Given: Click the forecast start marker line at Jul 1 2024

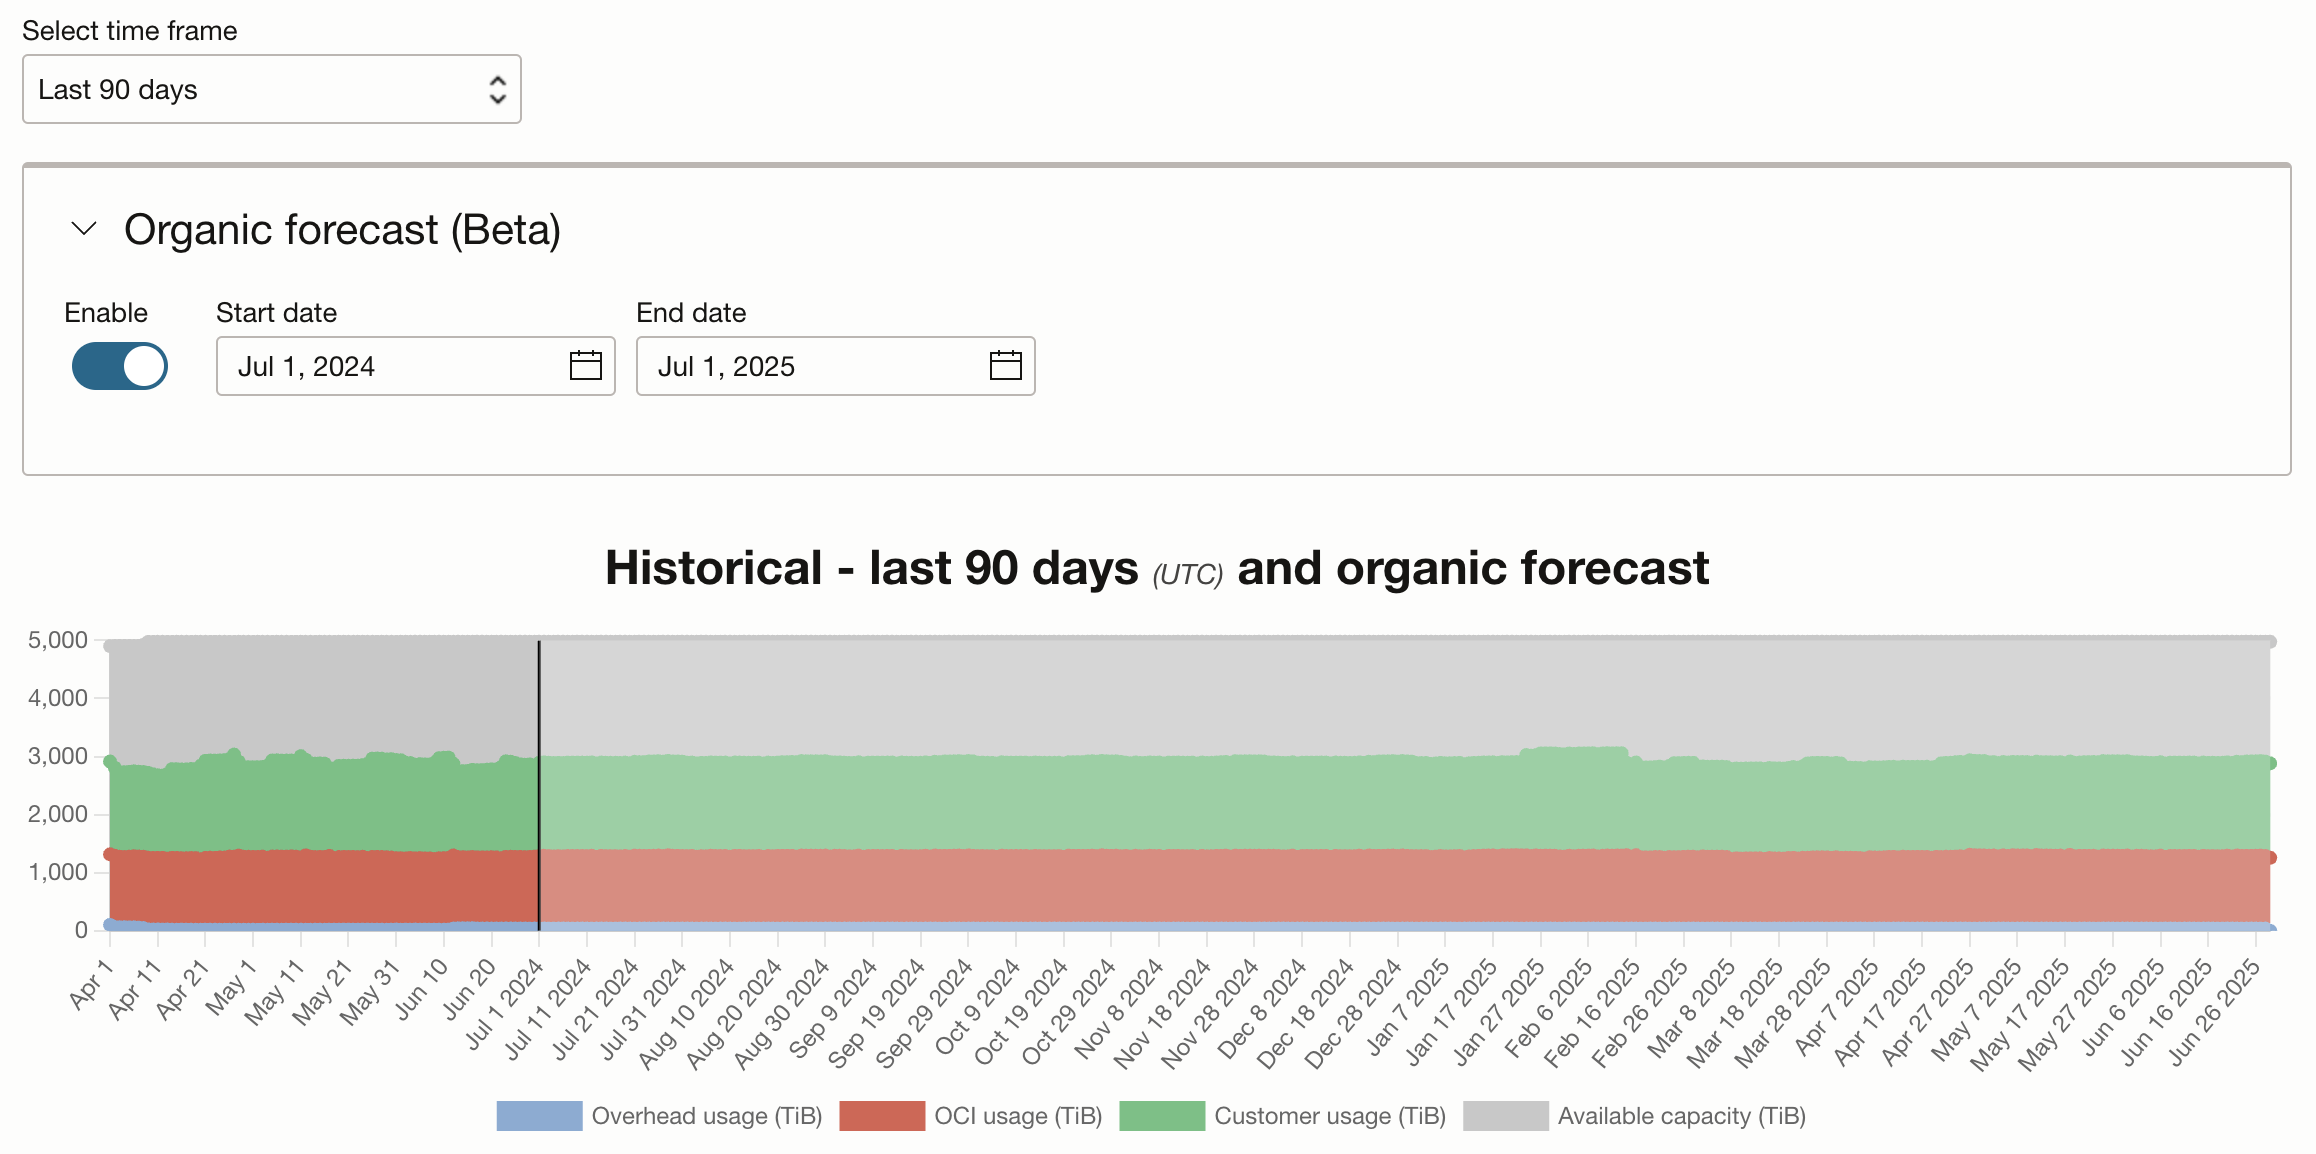Looking at the screenshot, I should (538, 780).
